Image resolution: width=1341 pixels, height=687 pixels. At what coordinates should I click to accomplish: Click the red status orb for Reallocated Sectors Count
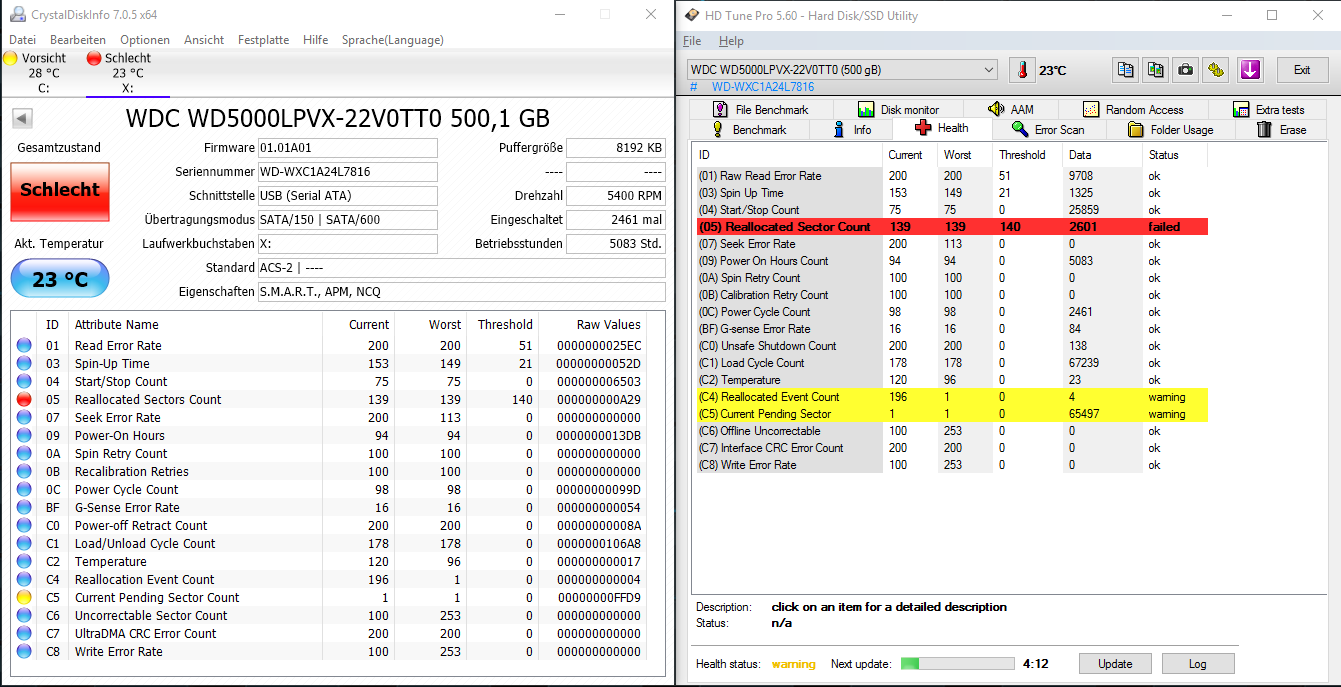(x=24, y=399)
